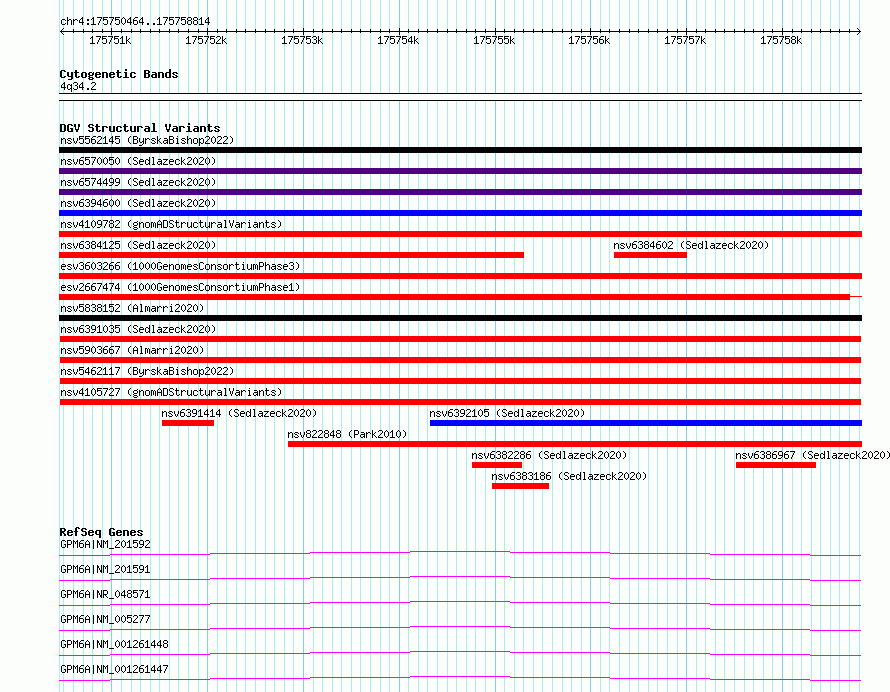Click the red bar under nsv822848
The image size is (890, 692).
[575, 444]
